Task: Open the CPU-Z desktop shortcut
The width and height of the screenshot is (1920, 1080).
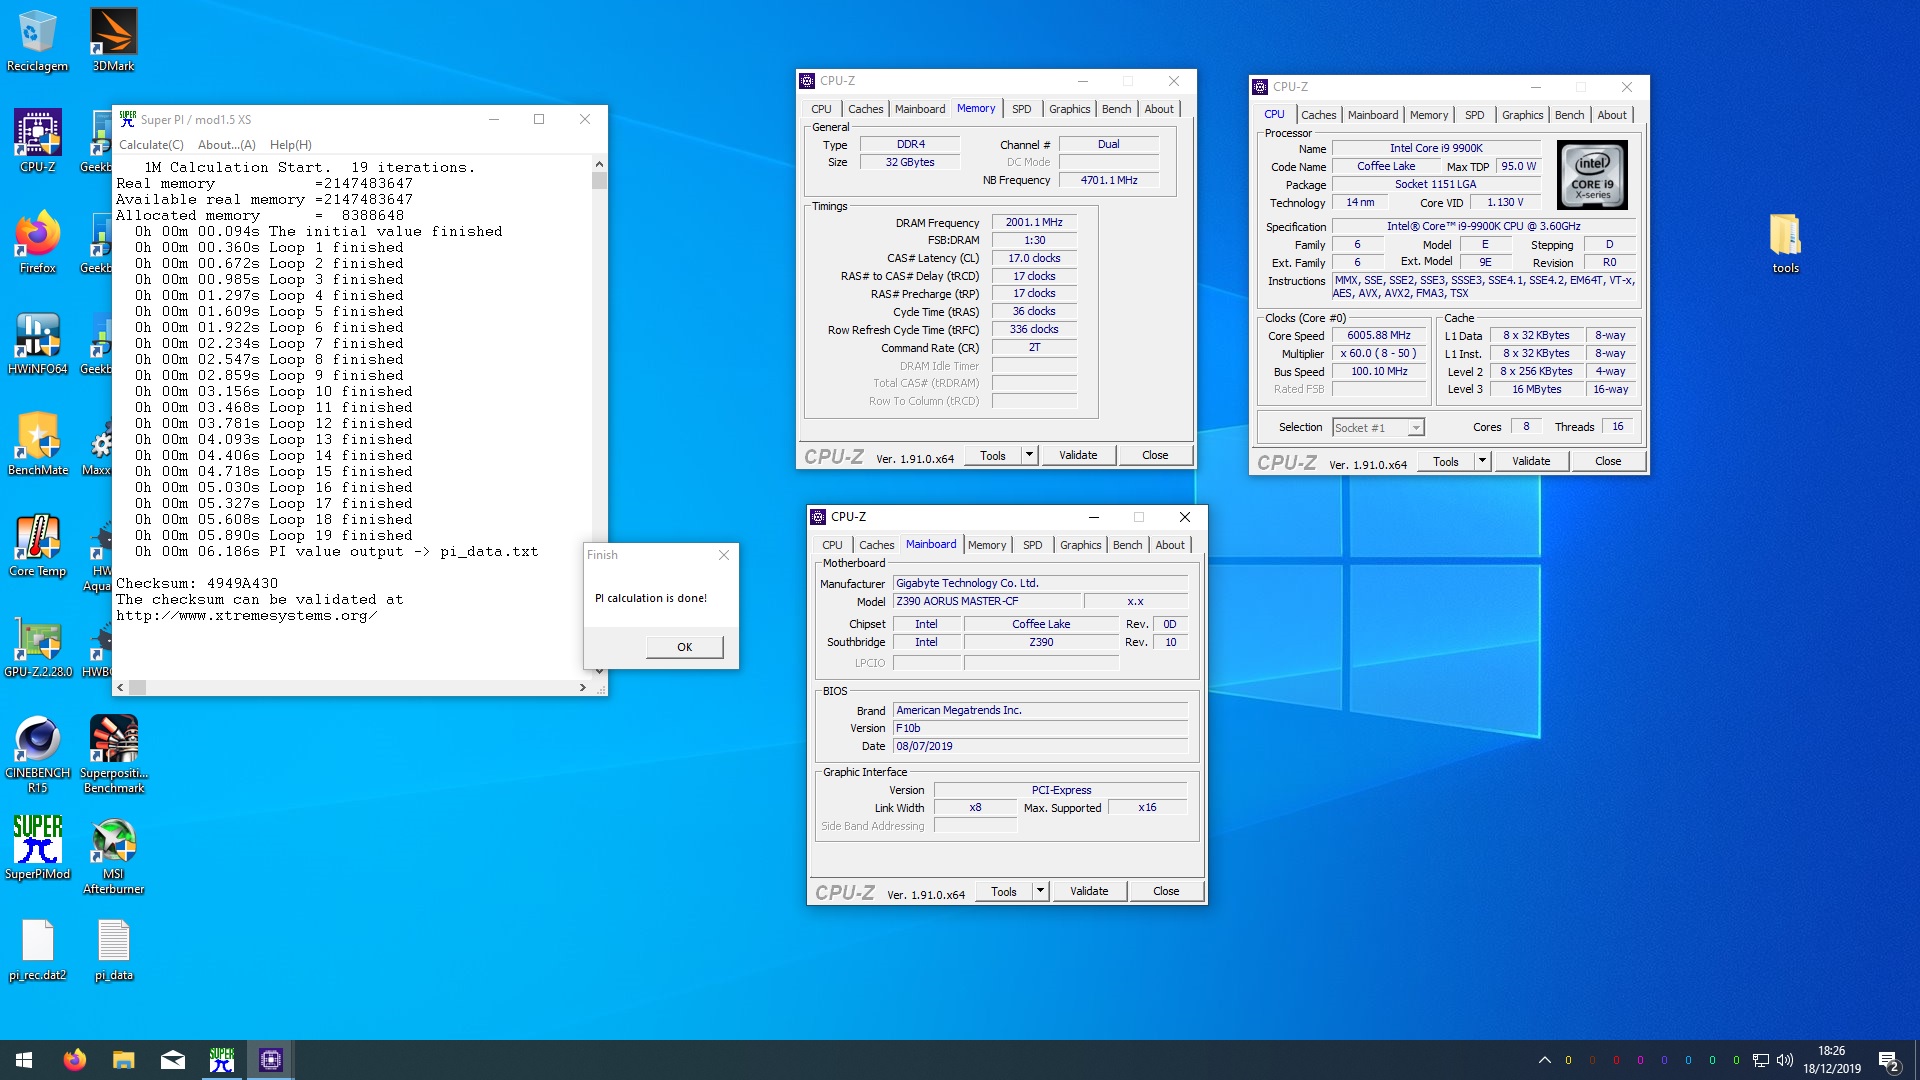Action: pos(37,141)
